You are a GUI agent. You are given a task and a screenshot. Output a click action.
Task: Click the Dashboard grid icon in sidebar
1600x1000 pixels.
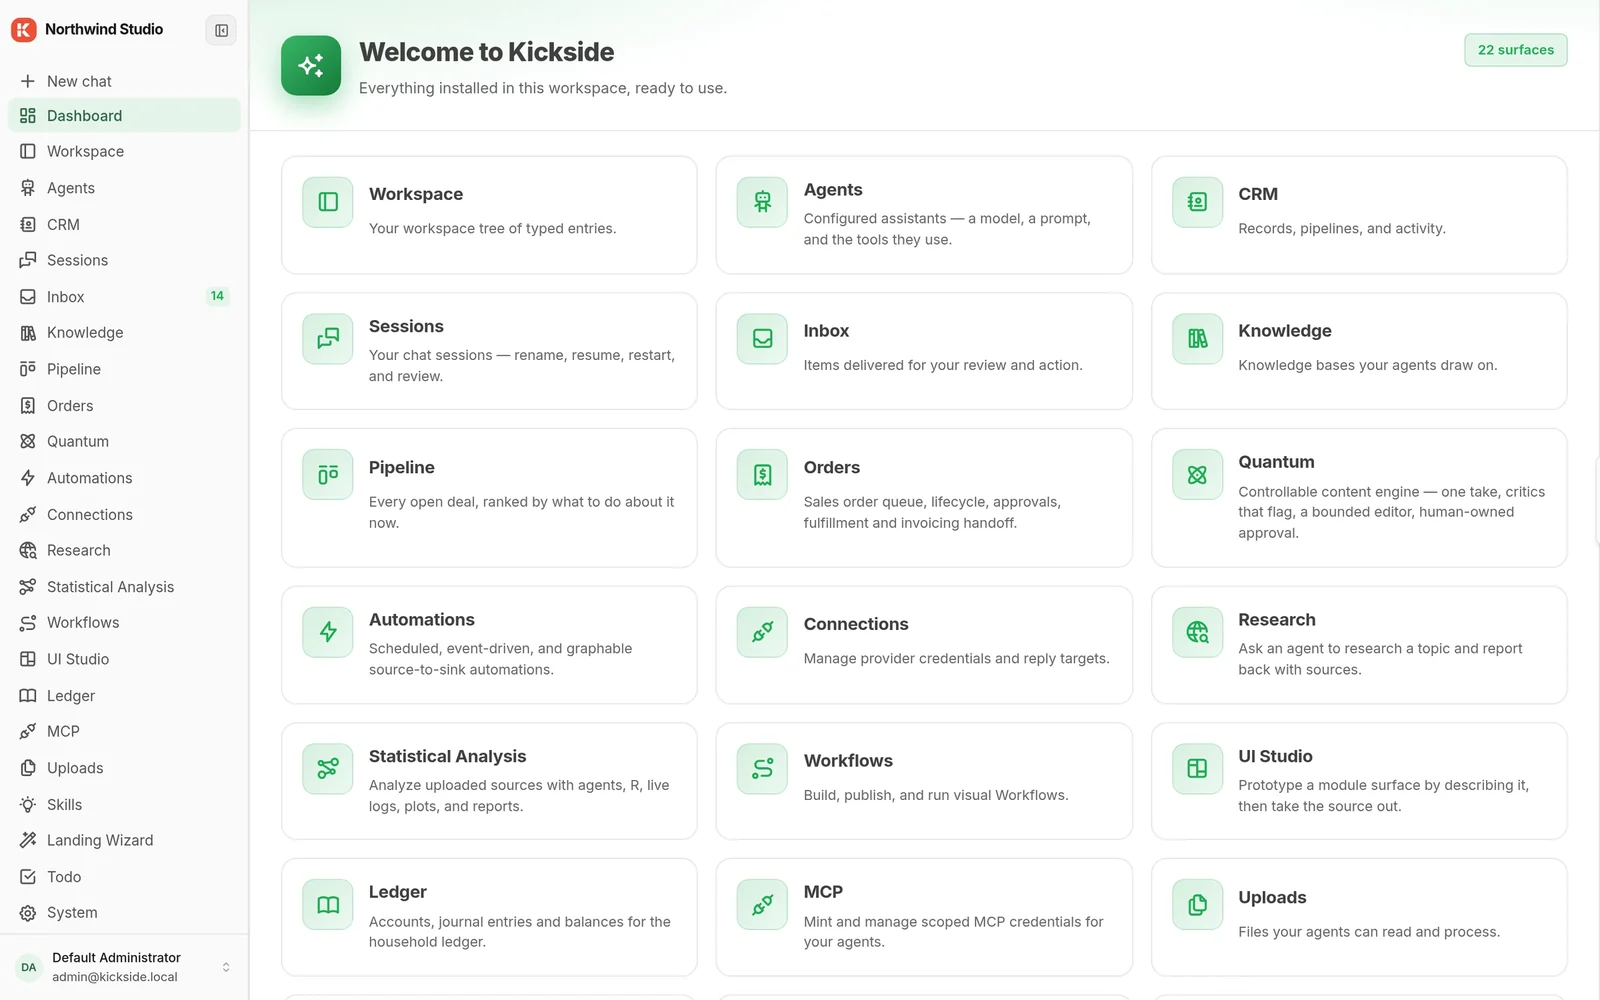(x=28, y=116)
